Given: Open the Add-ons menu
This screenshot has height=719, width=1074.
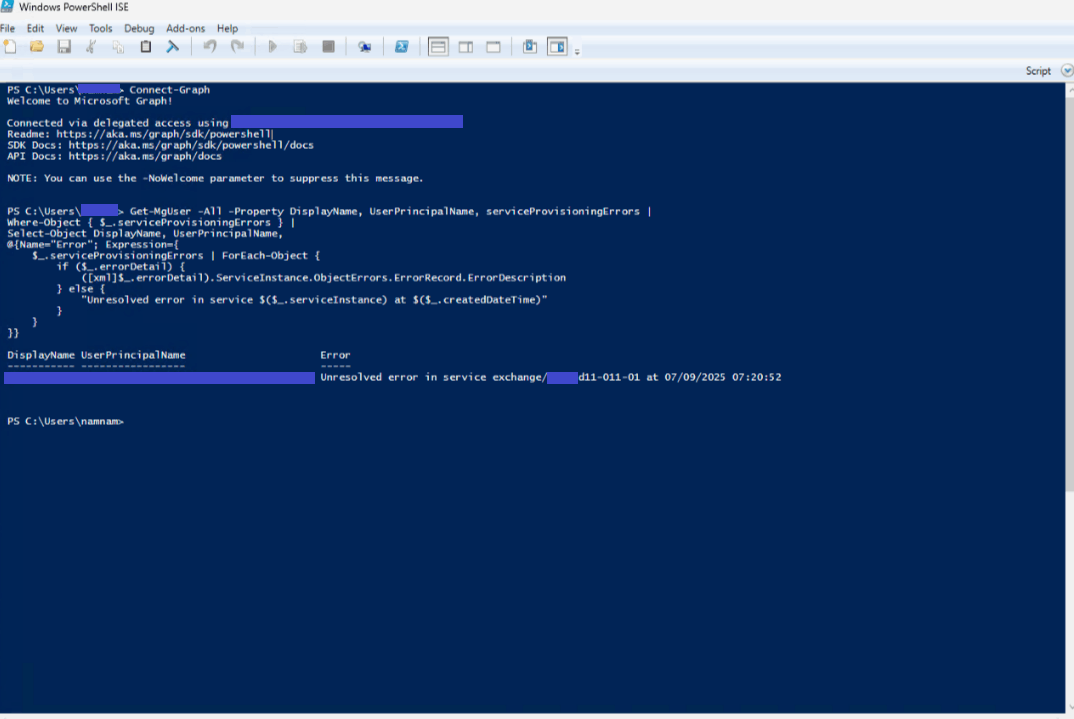Looking at the screenshot, I should click(x=185, y=28).
